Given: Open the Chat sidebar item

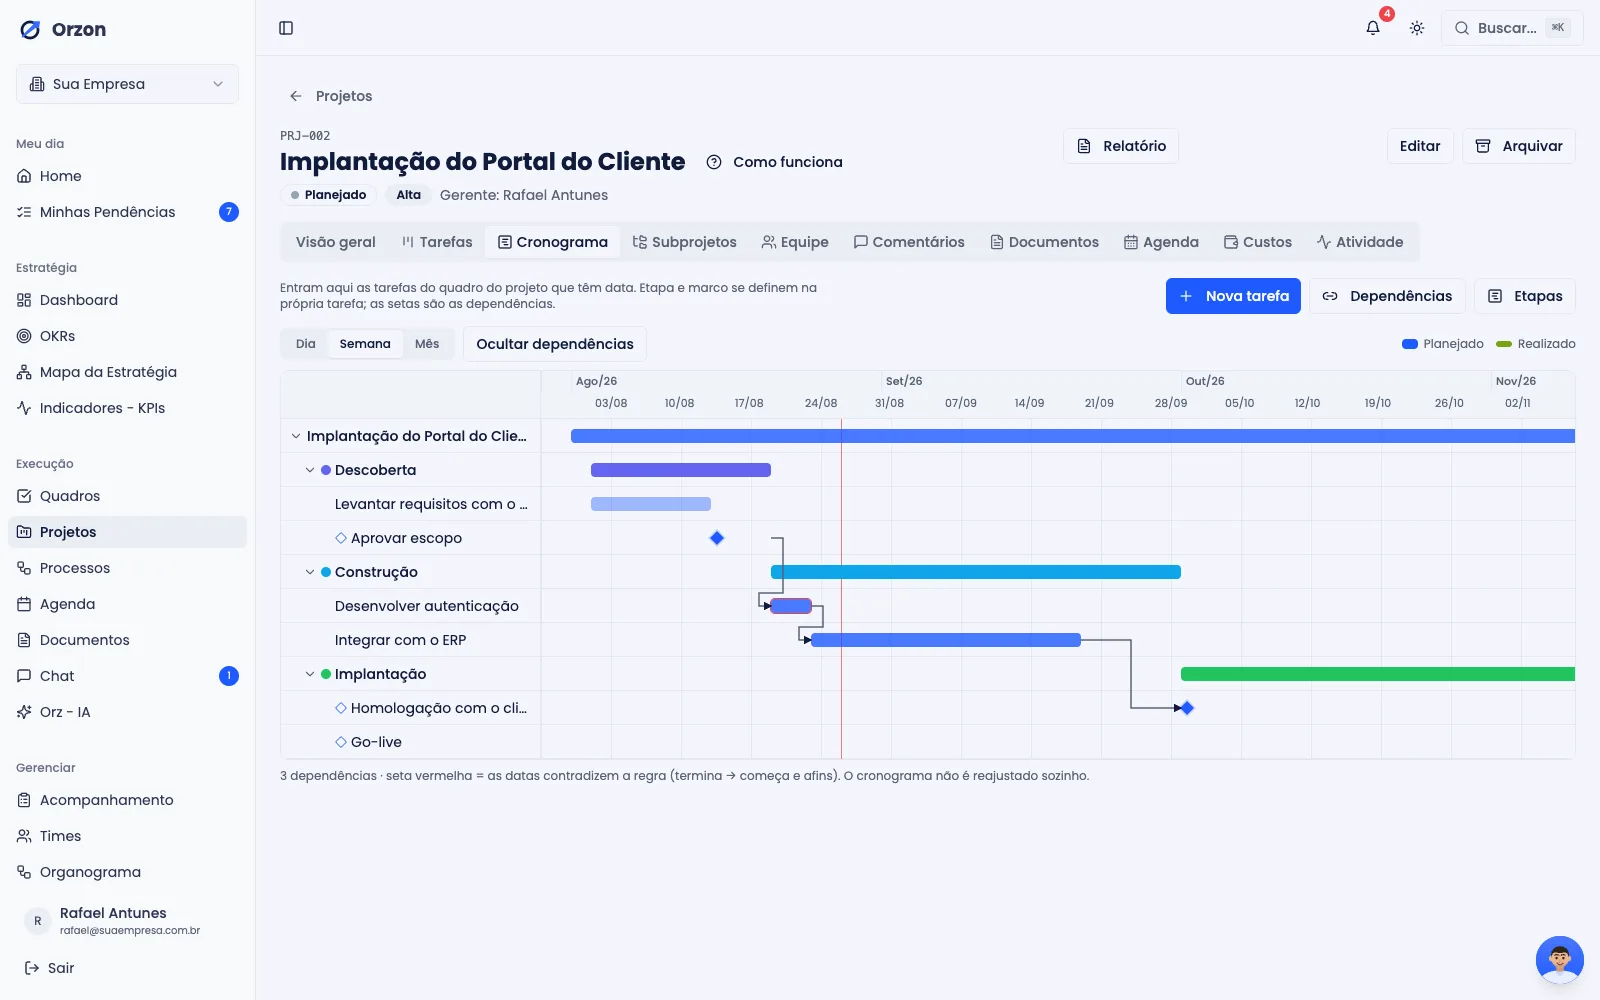Looking at the screenshot, I should (x=127, y=676).
